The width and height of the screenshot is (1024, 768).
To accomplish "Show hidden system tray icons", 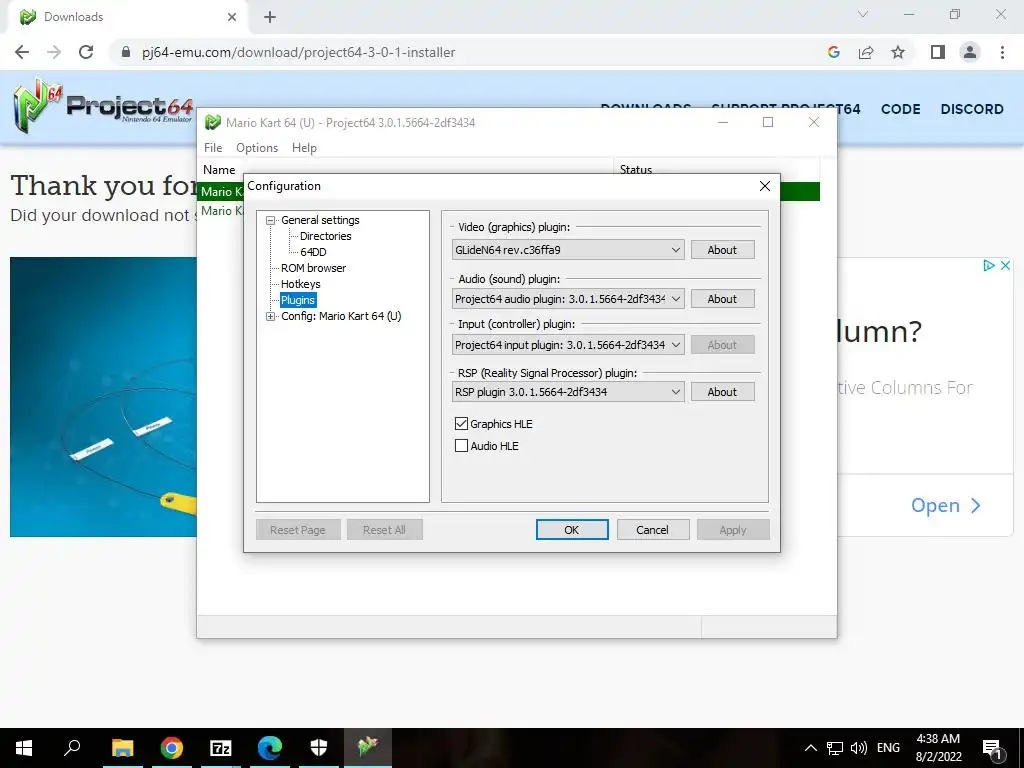I will click(x=810, y=748).
